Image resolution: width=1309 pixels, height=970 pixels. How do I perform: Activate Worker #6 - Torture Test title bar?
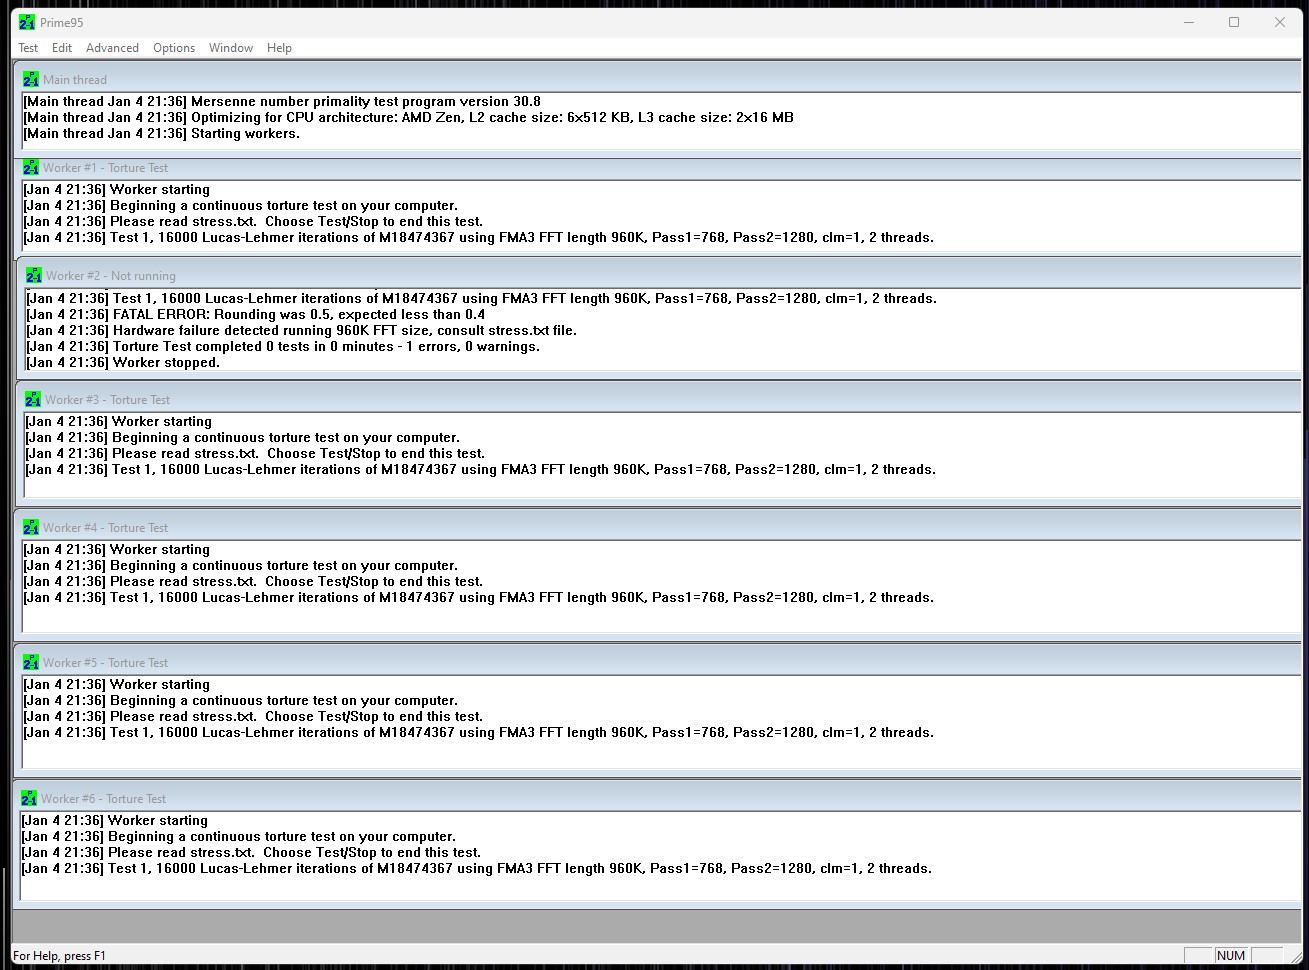(x=659, y=798)
